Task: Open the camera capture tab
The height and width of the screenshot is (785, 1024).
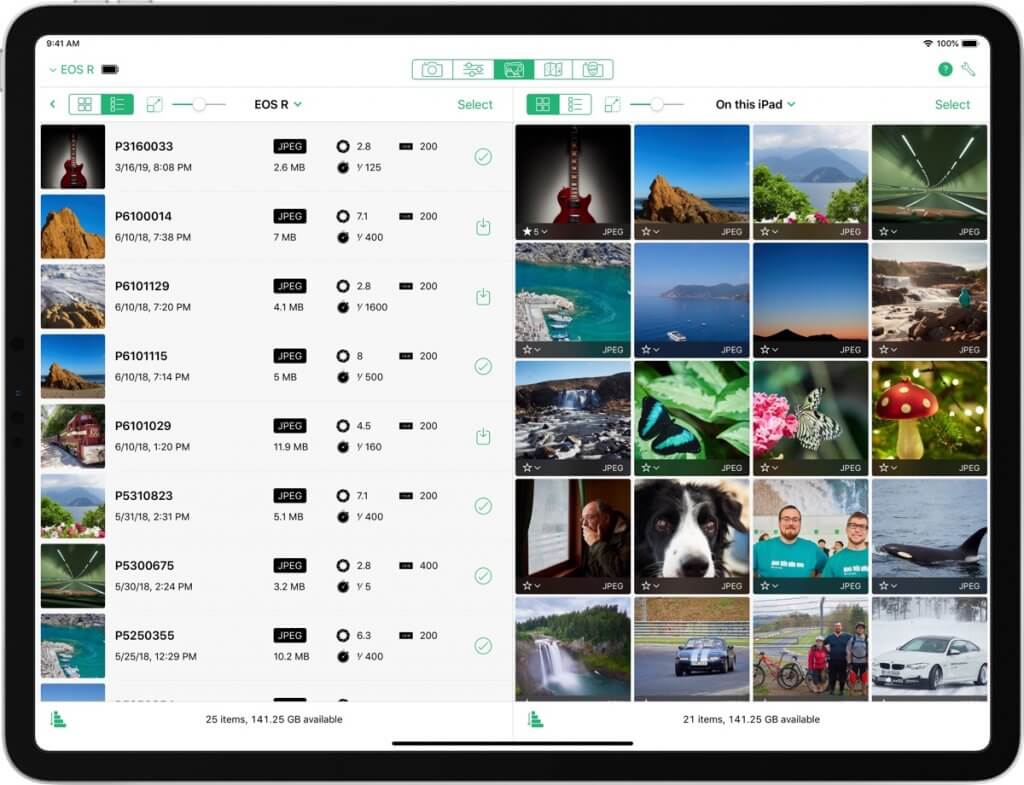Action: click(x=432, y=69)
